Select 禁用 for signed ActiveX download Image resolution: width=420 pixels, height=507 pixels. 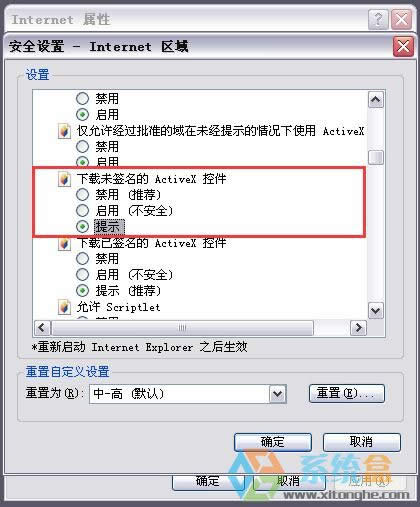click(x=82, y=259)
